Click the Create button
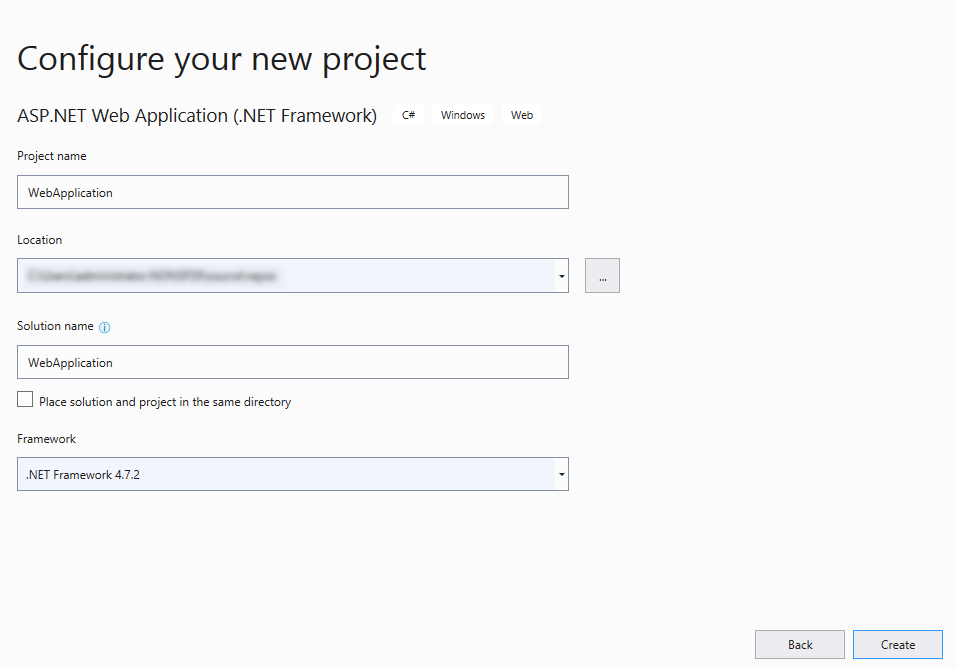The image size is (956, 669). point(897,644)
